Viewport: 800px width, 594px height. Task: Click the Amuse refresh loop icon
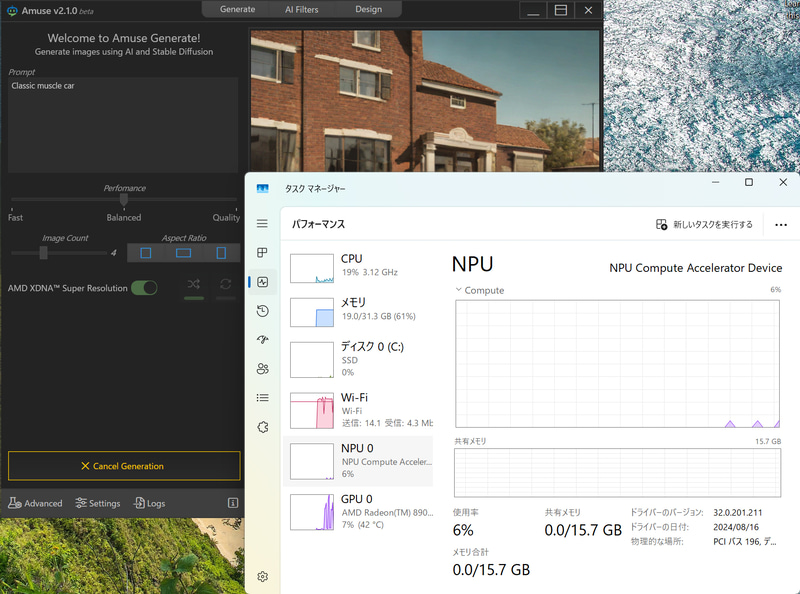pyautogui.click(x=226, y=284)
